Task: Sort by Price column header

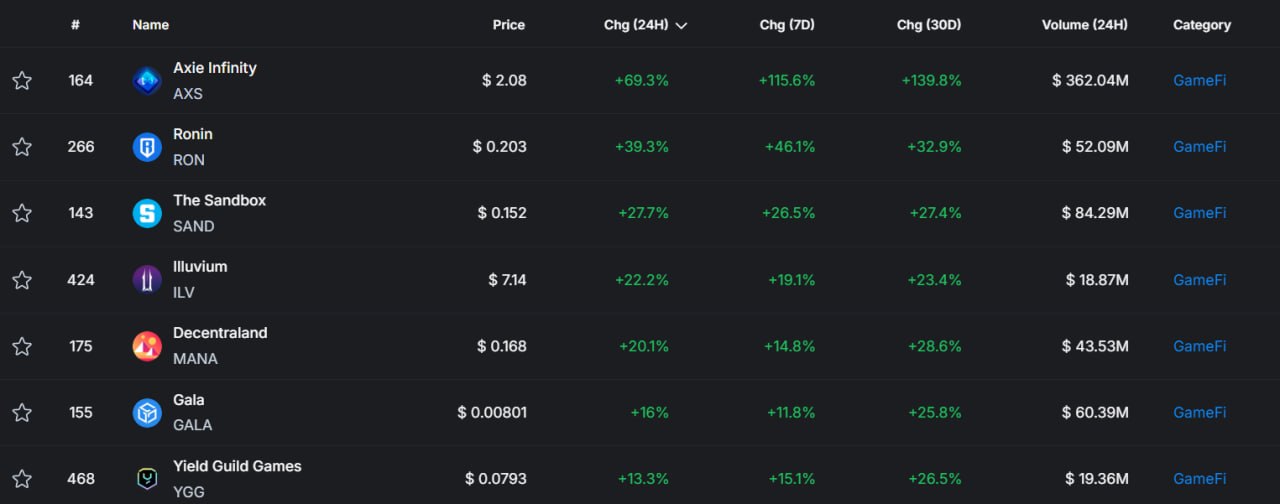Action: [508, 25]
